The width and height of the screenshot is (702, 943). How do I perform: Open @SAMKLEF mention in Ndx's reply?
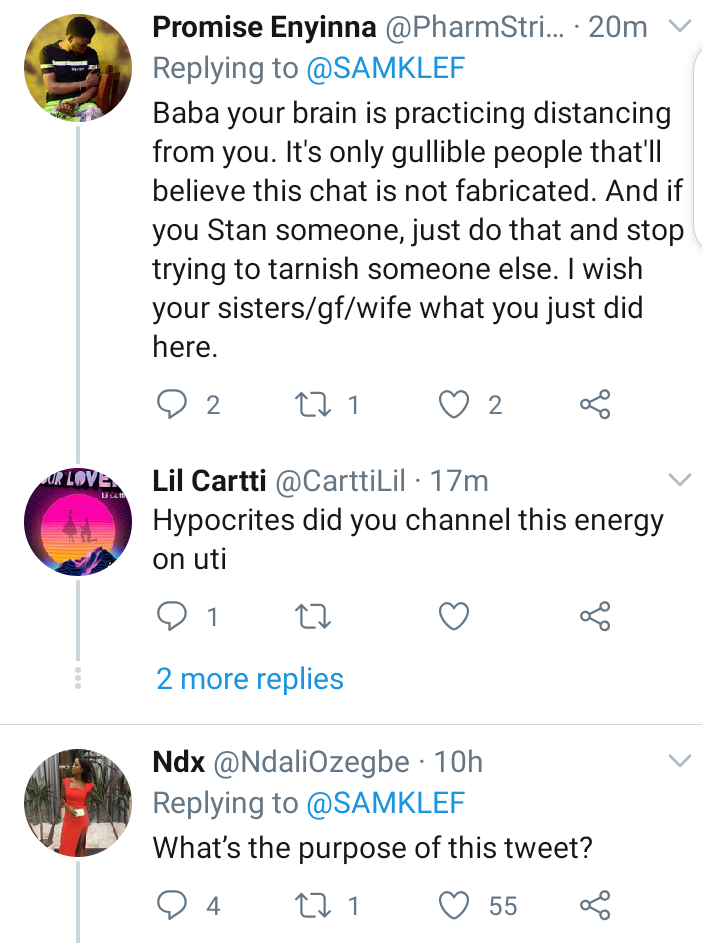(386, 803)
